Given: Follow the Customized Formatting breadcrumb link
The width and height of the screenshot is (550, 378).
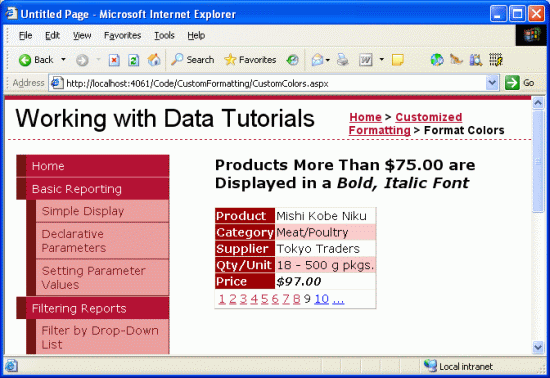Looking at the screenshot, I should 405,123.
